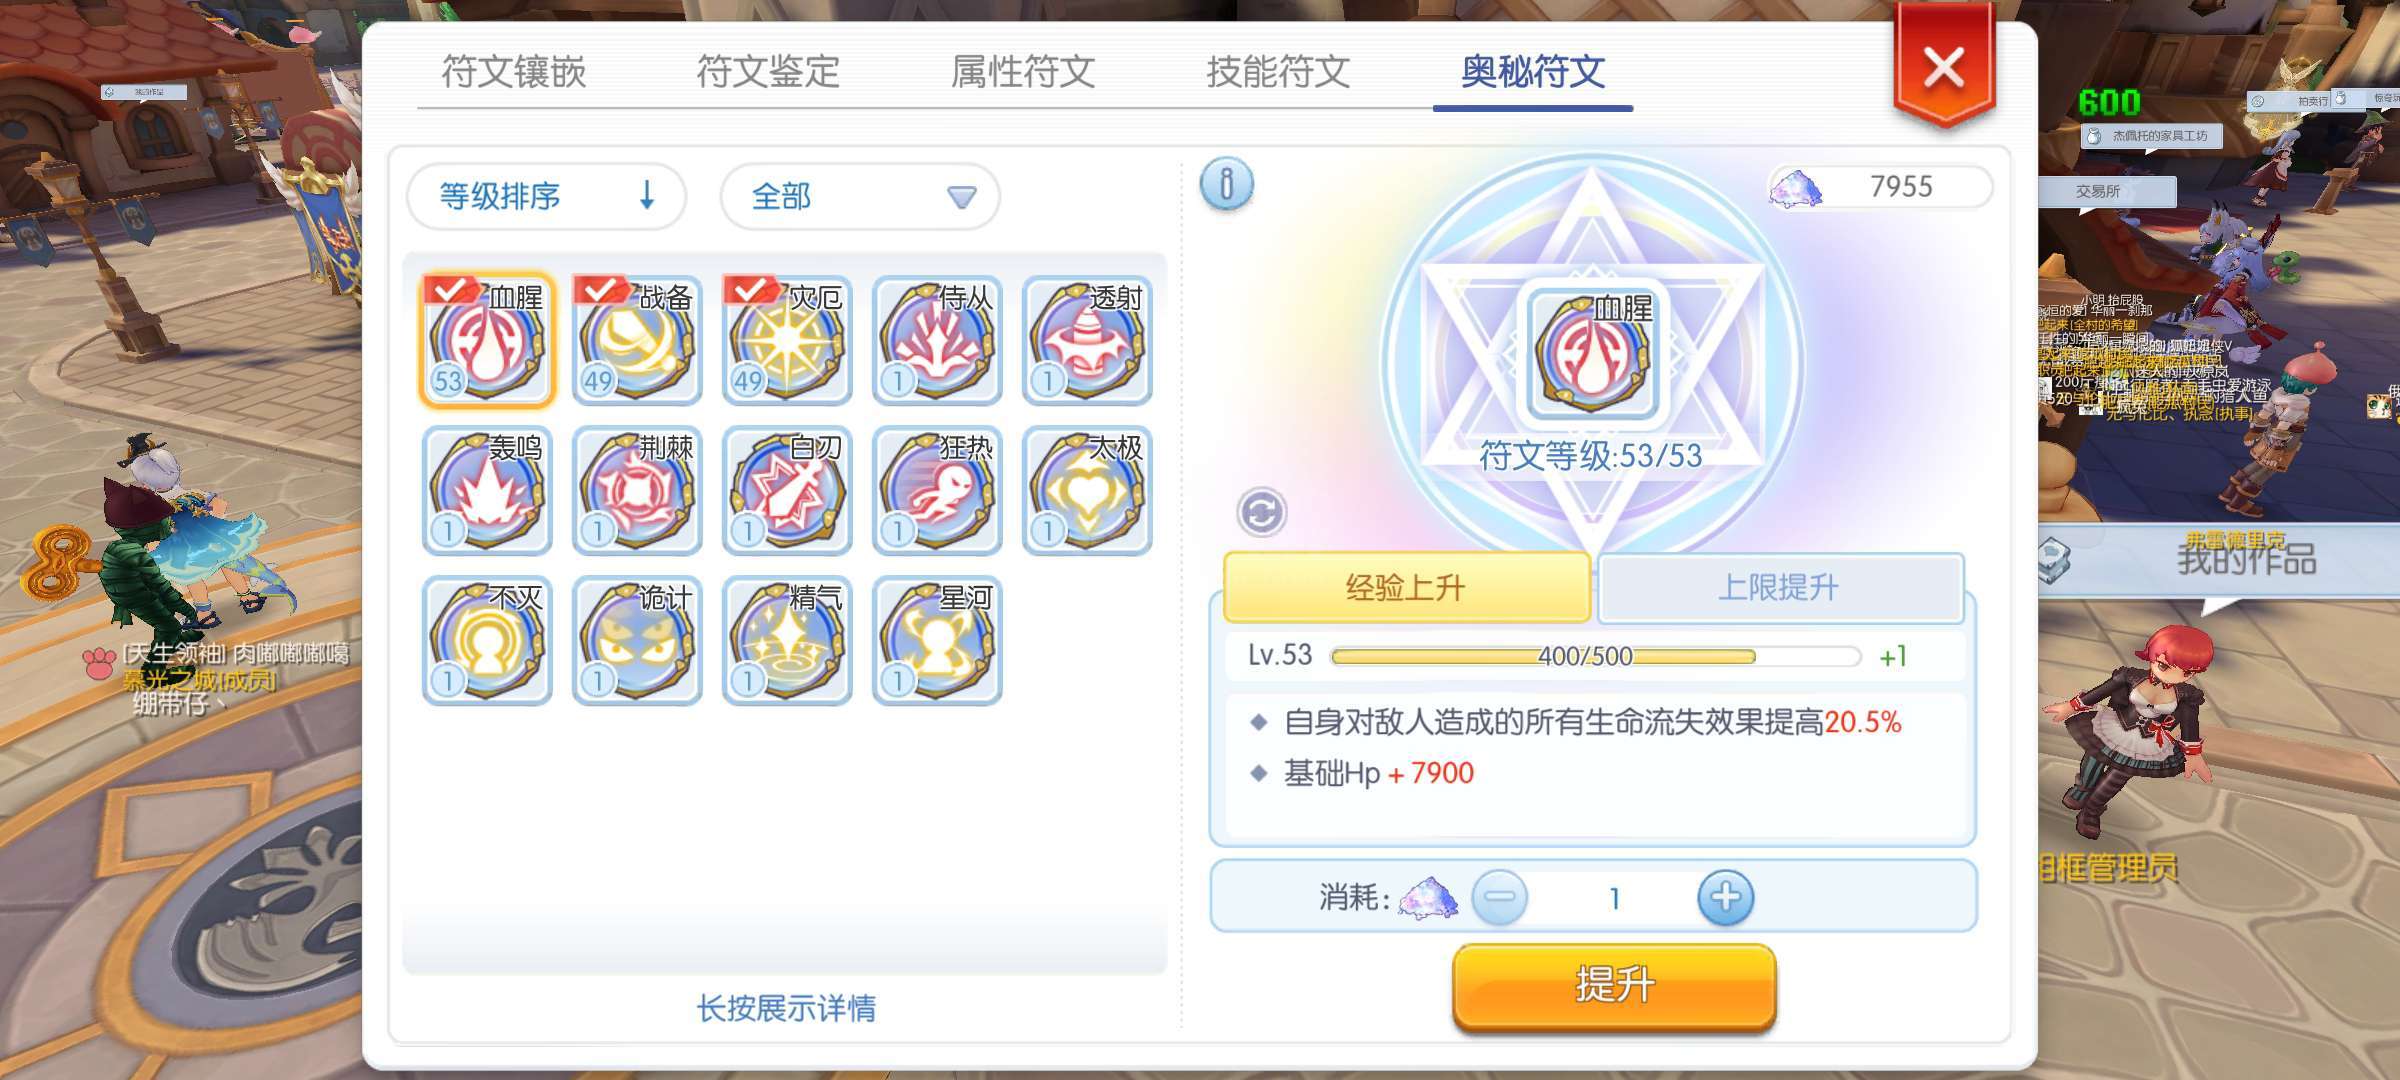The image size is (2400, 1080).
Task: Toggle the checked 战备 rune
Action: click(637, 340)
